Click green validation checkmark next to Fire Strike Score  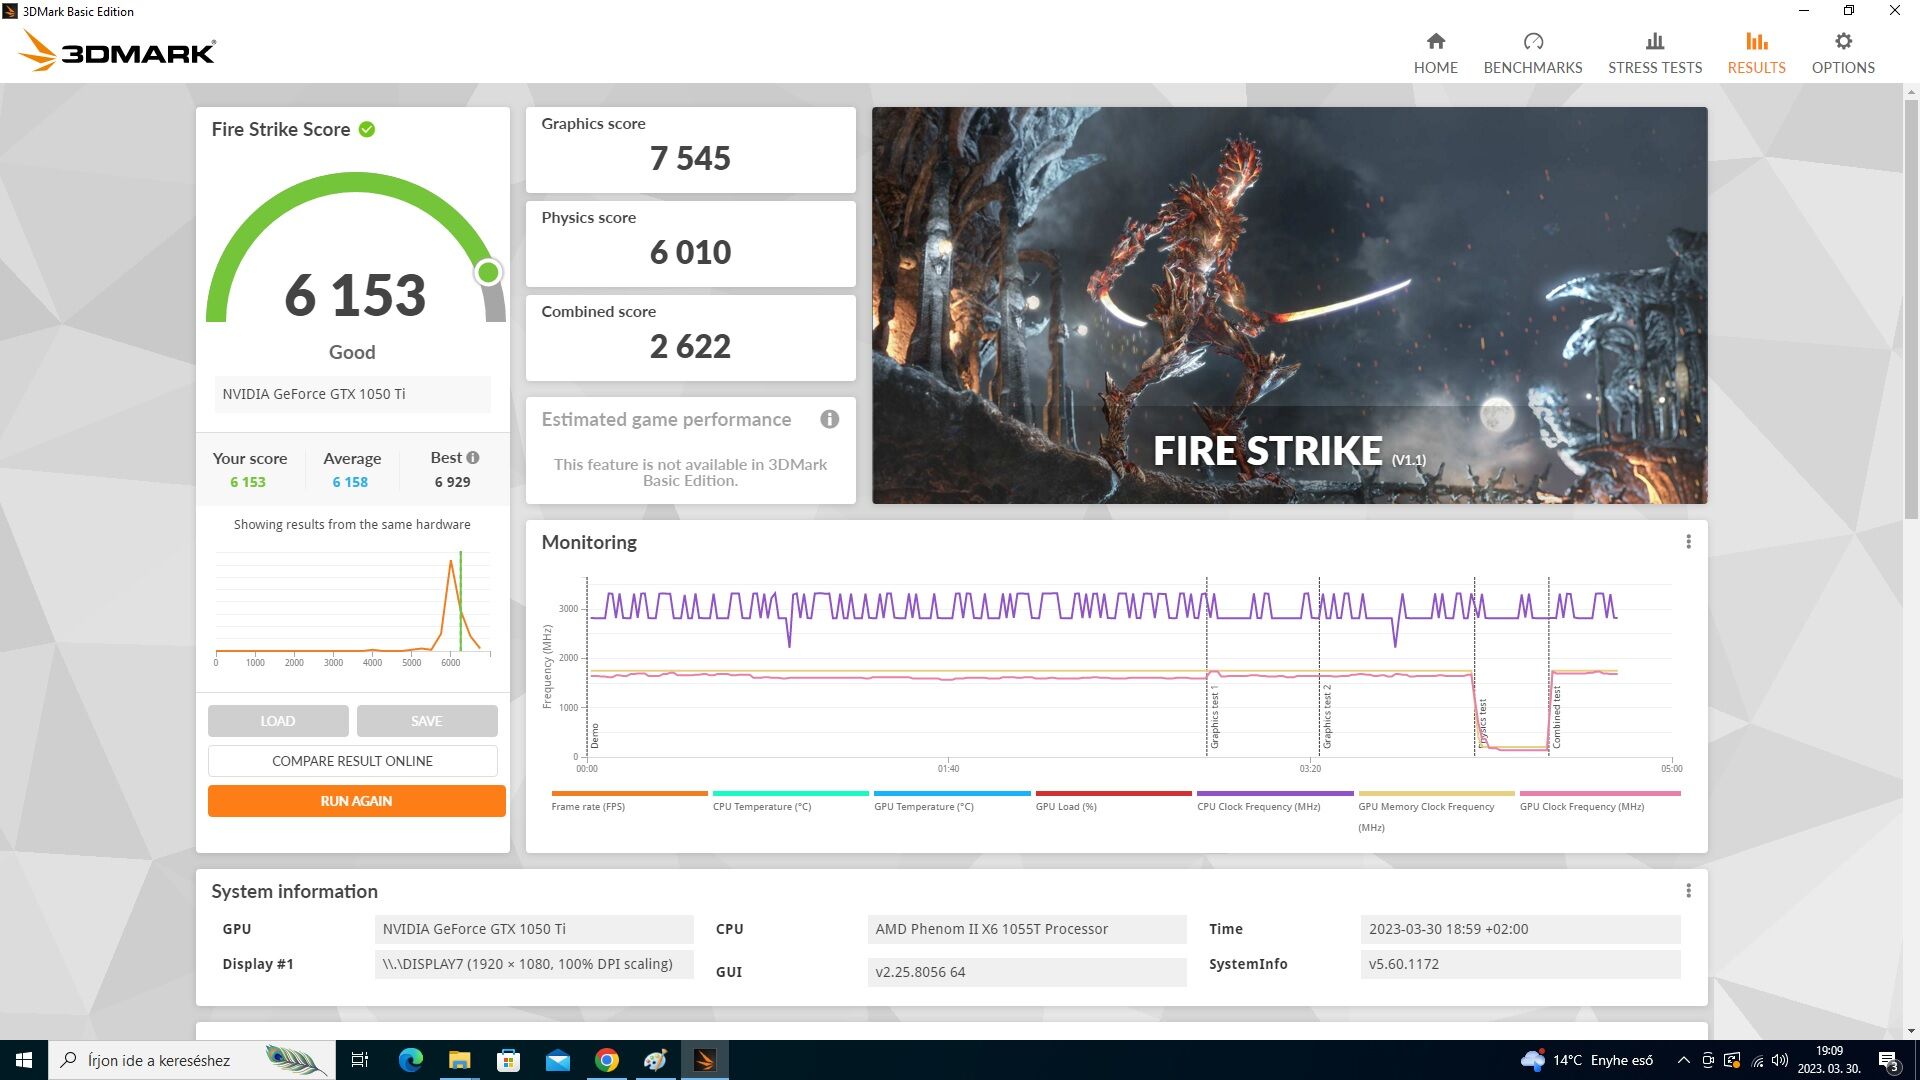(x=367, y=129)
